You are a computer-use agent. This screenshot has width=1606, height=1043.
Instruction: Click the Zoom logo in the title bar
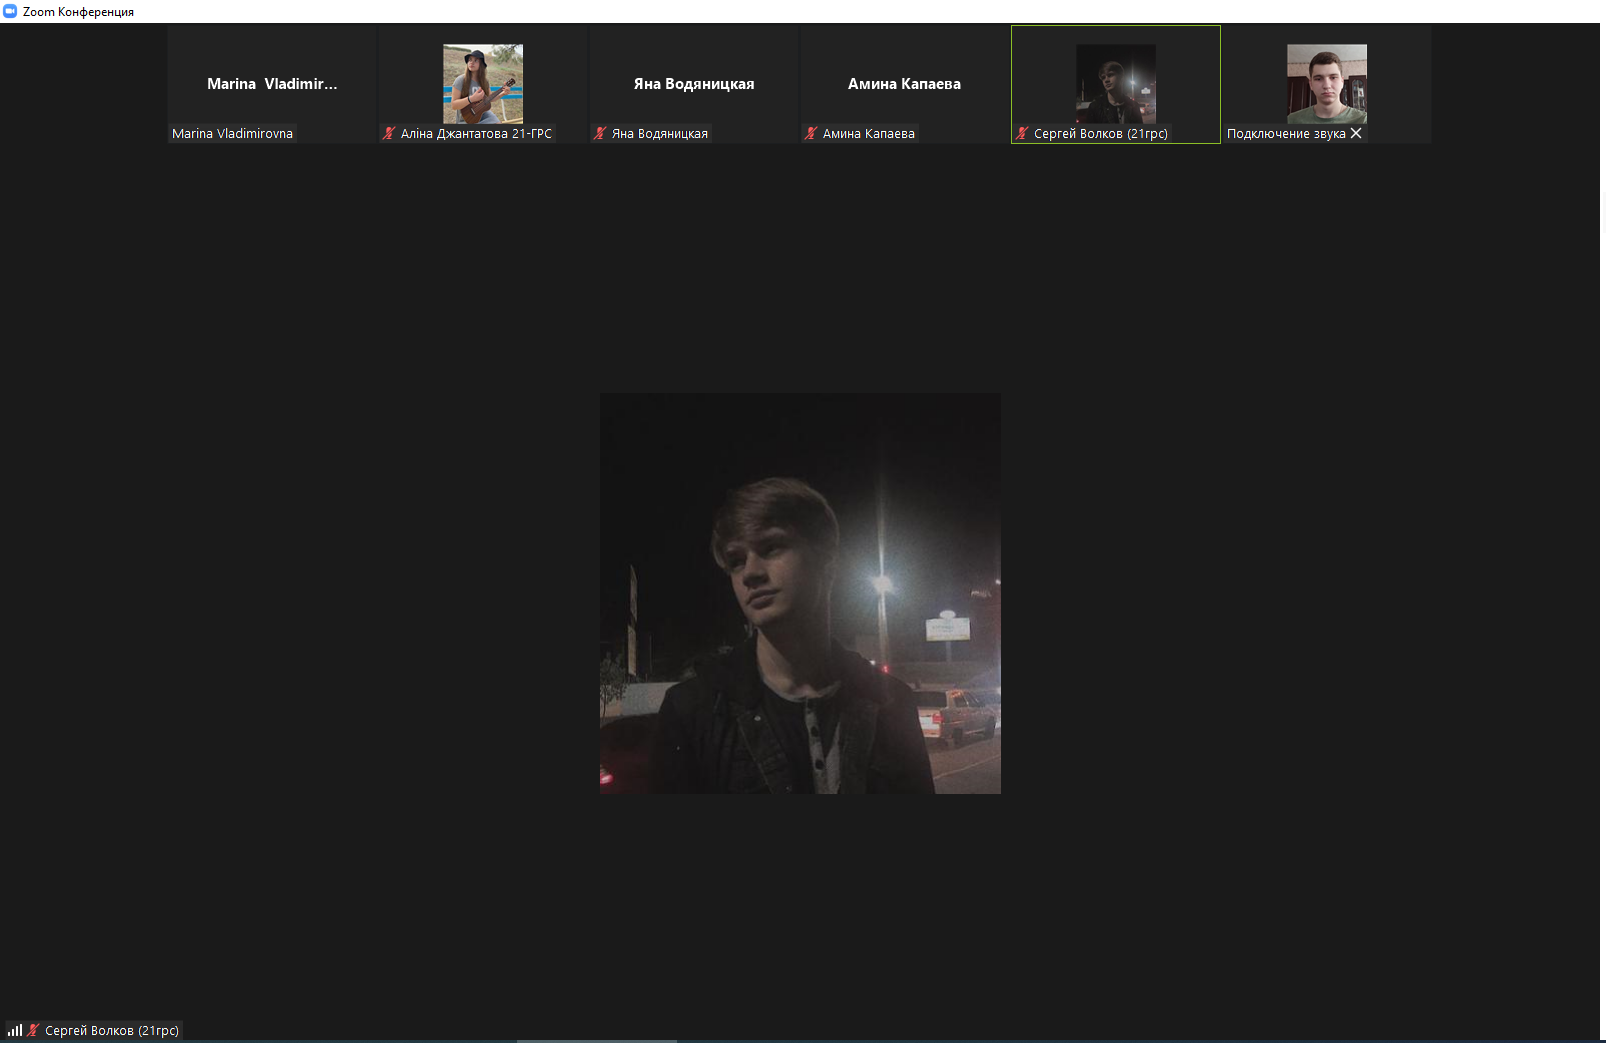[10, 11]
